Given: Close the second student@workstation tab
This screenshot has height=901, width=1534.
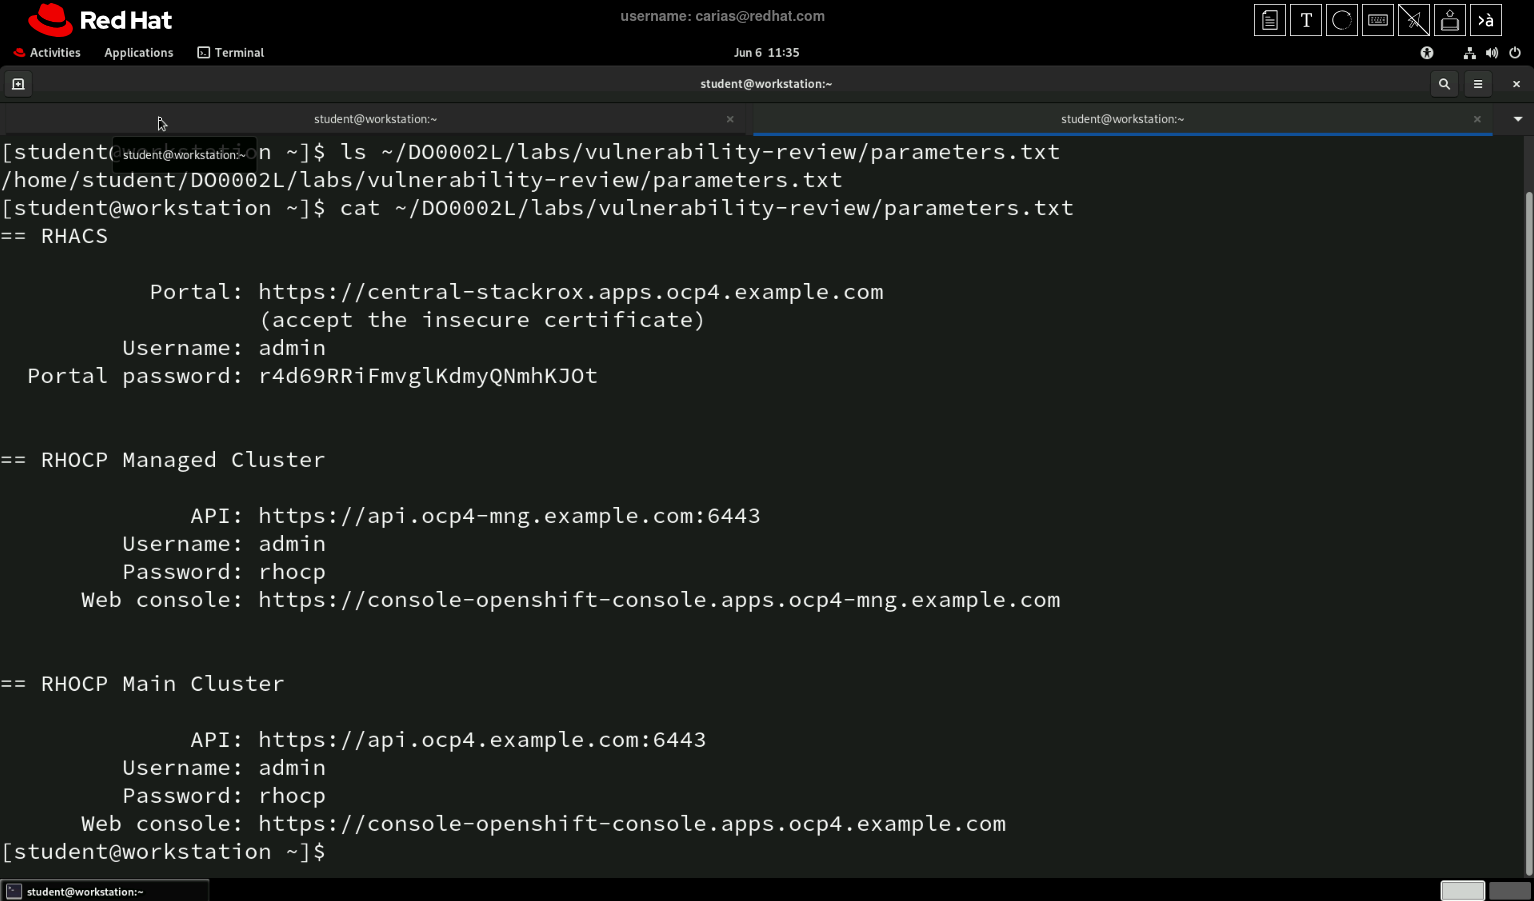Looking at the screenshot, I should (x=1477, y=119).
